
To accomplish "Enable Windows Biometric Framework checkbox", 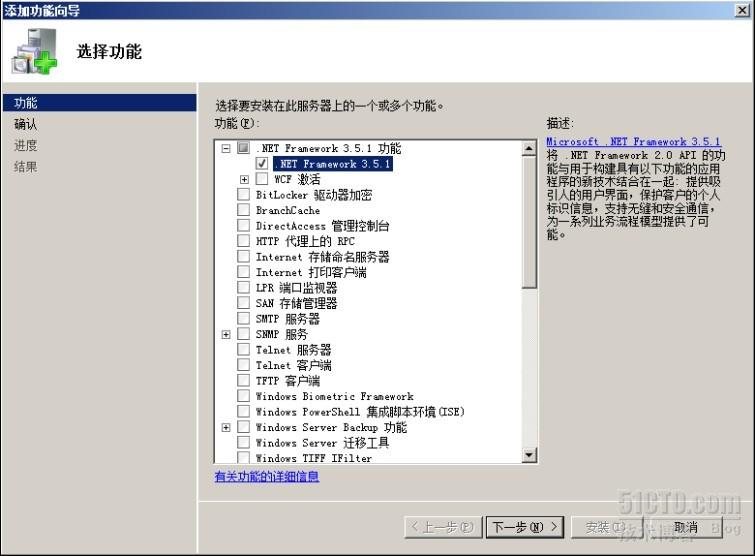I will 244,395.
